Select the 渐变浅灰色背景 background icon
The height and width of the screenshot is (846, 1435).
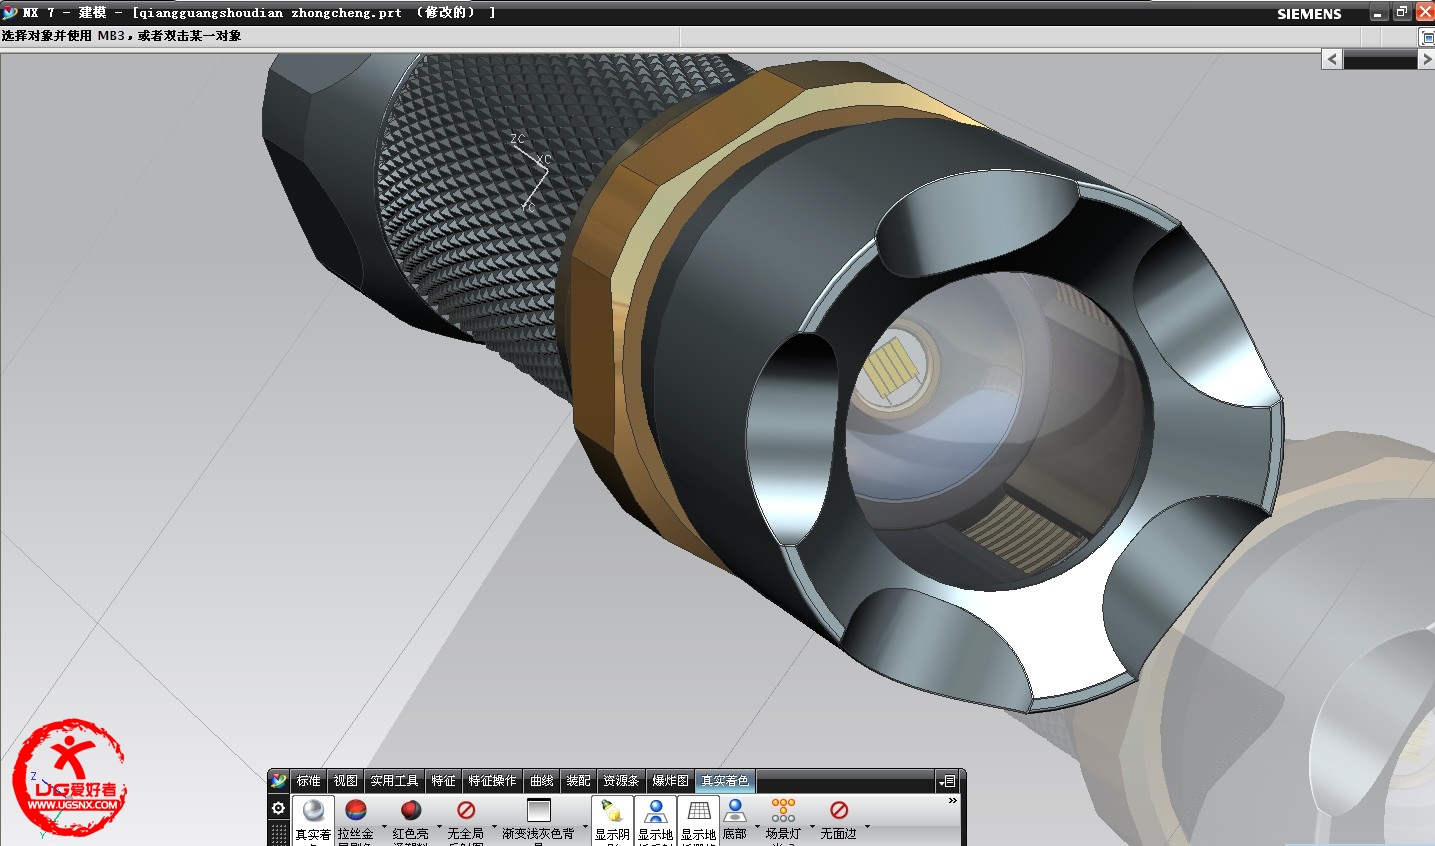coord(539,811)
